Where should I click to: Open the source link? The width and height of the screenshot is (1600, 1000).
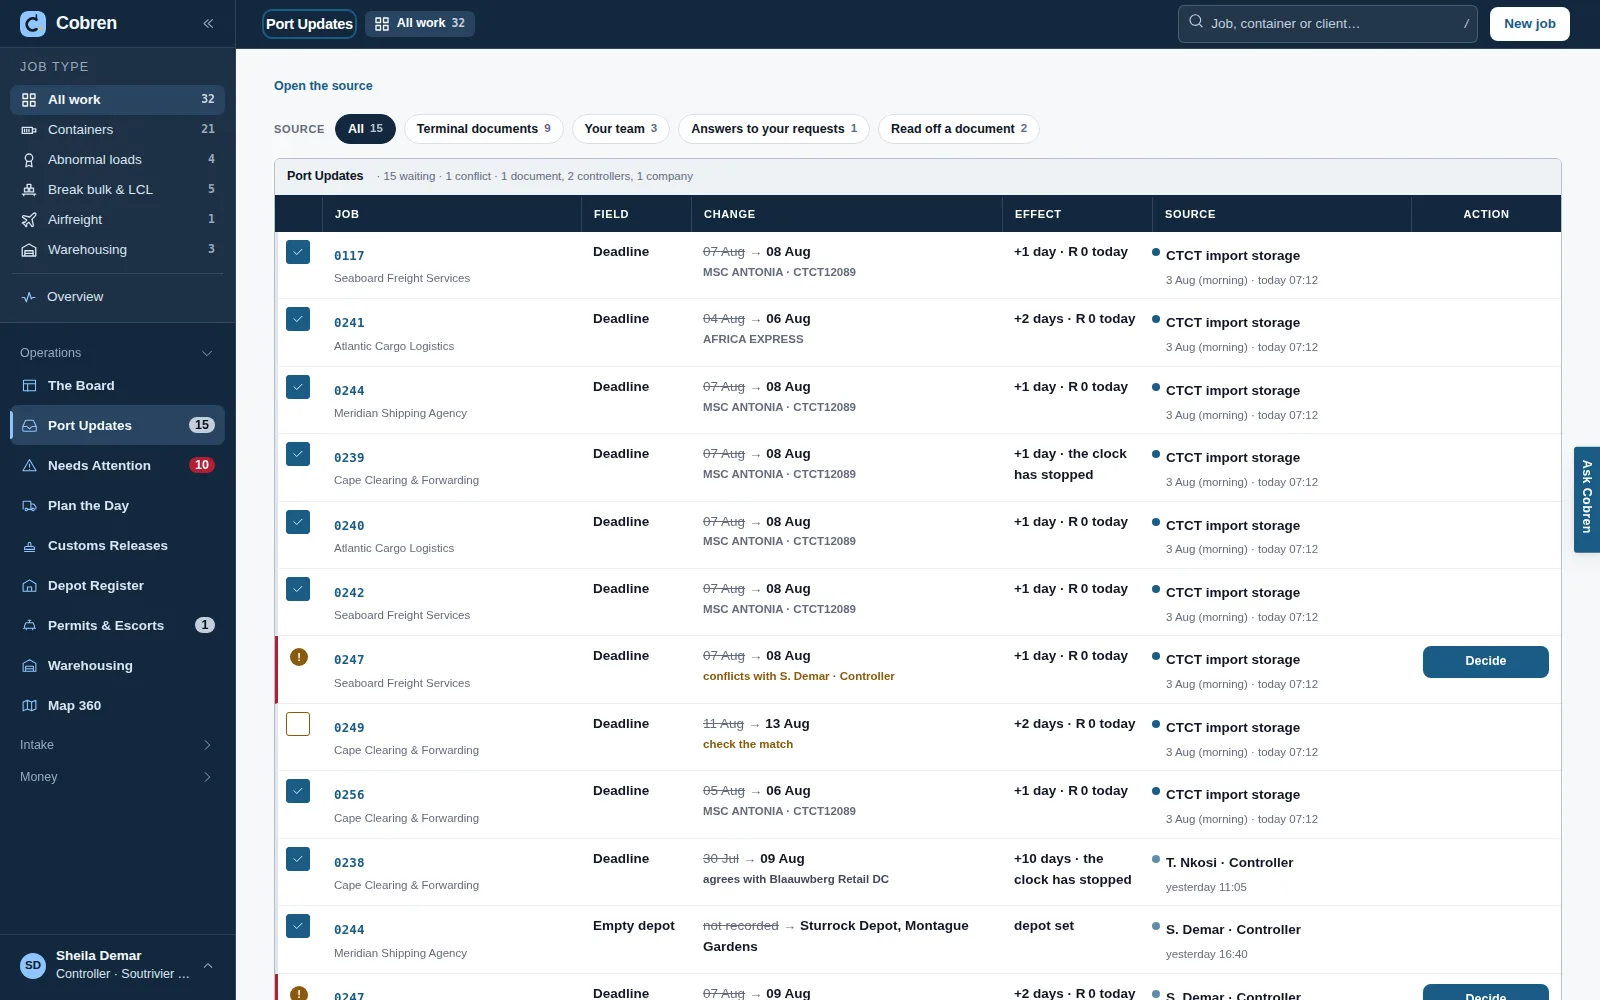tap(323, 86)
